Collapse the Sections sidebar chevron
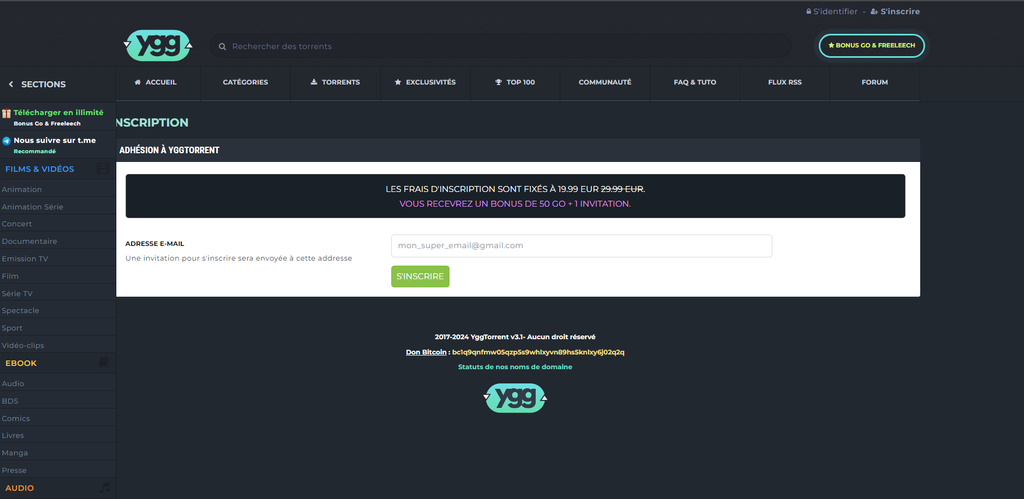 (x=10, y=84)
